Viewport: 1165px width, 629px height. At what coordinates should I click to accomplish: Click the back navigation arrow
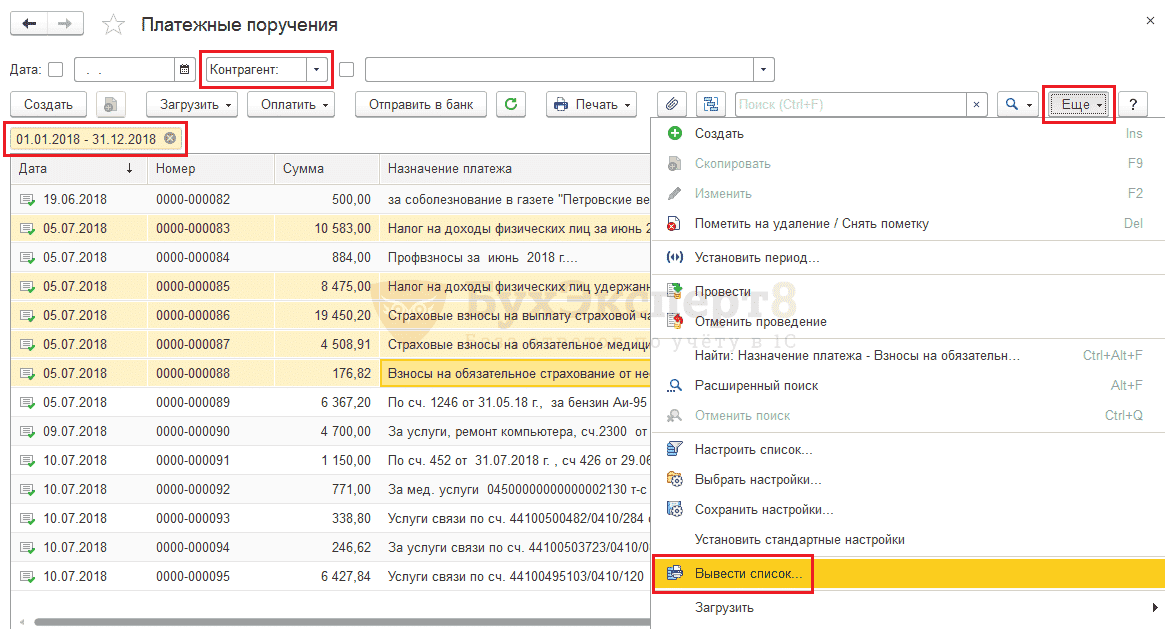point(29,24)
